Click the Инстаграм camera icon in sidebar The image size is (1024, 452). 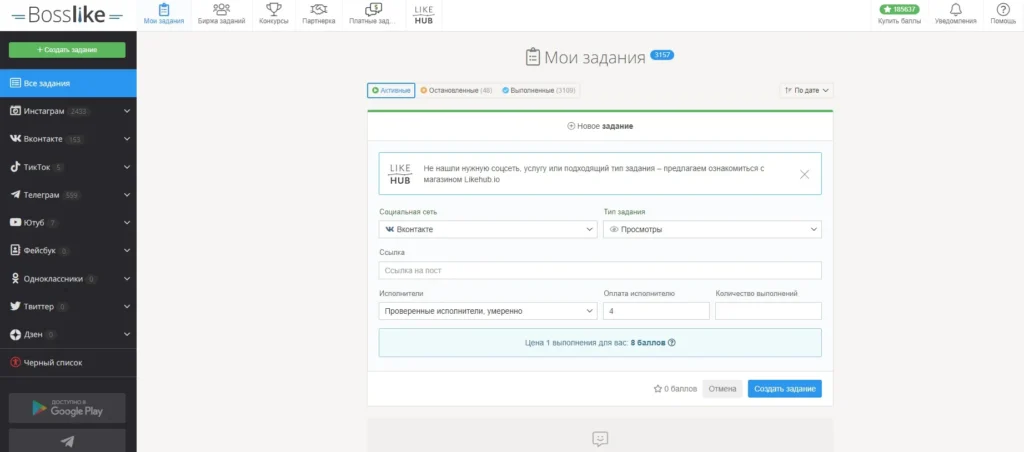coord(16,111)
